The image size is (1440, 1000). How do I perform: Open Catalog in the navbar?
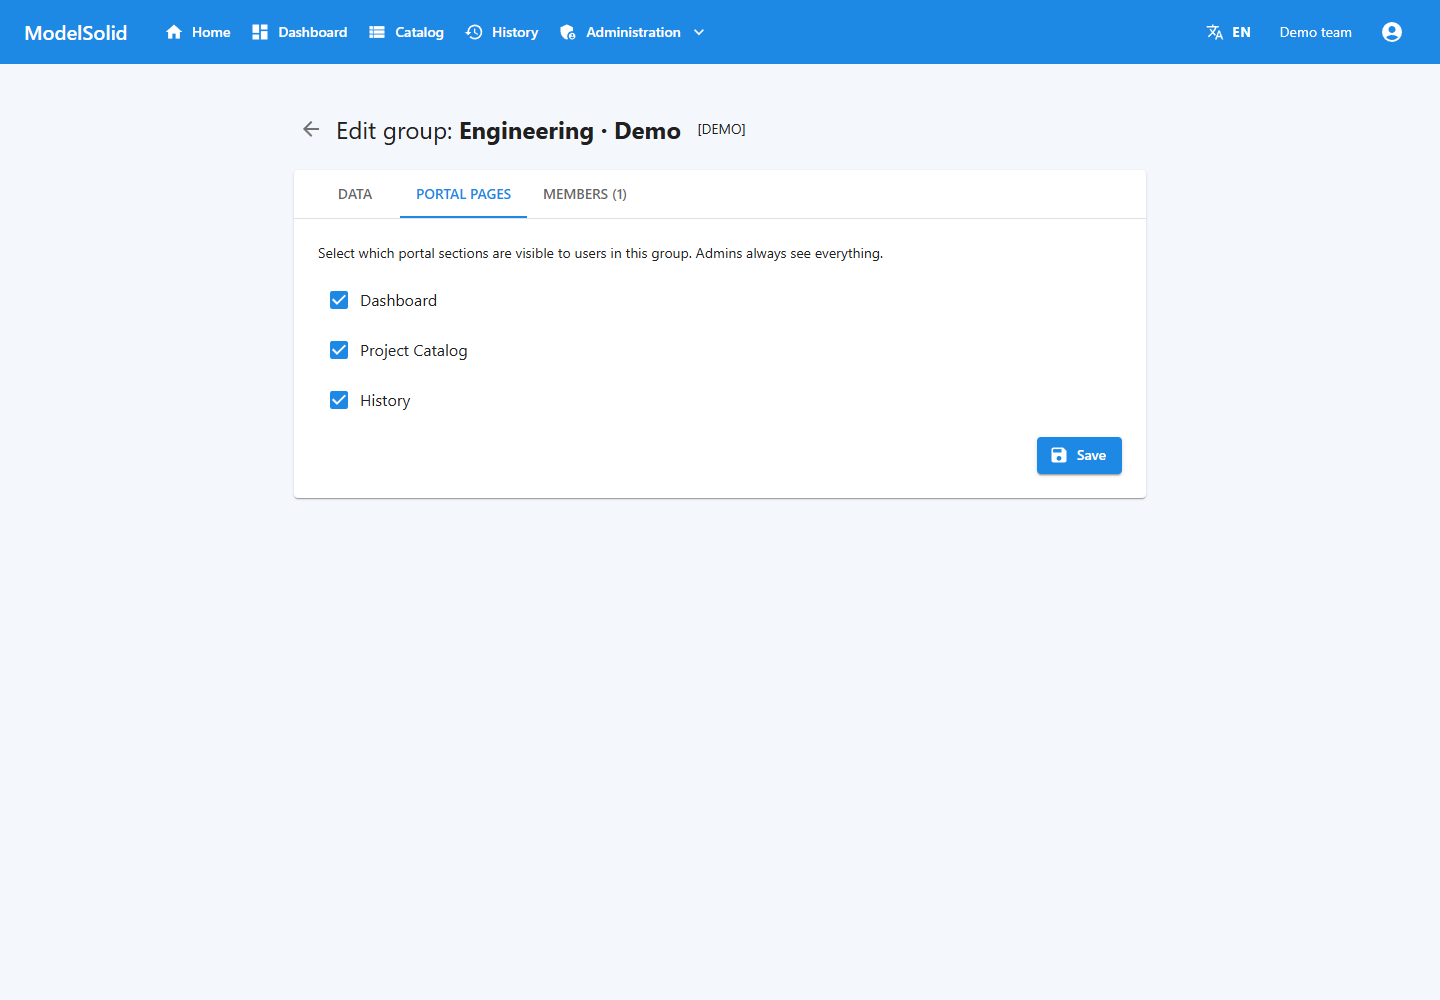[419, 32]
